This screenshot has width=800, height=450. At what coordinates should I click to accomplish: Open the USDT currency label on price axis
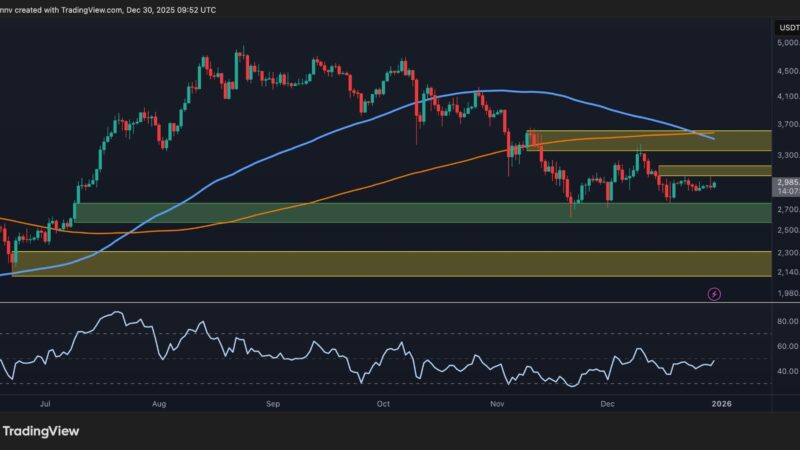coord(789,28)
